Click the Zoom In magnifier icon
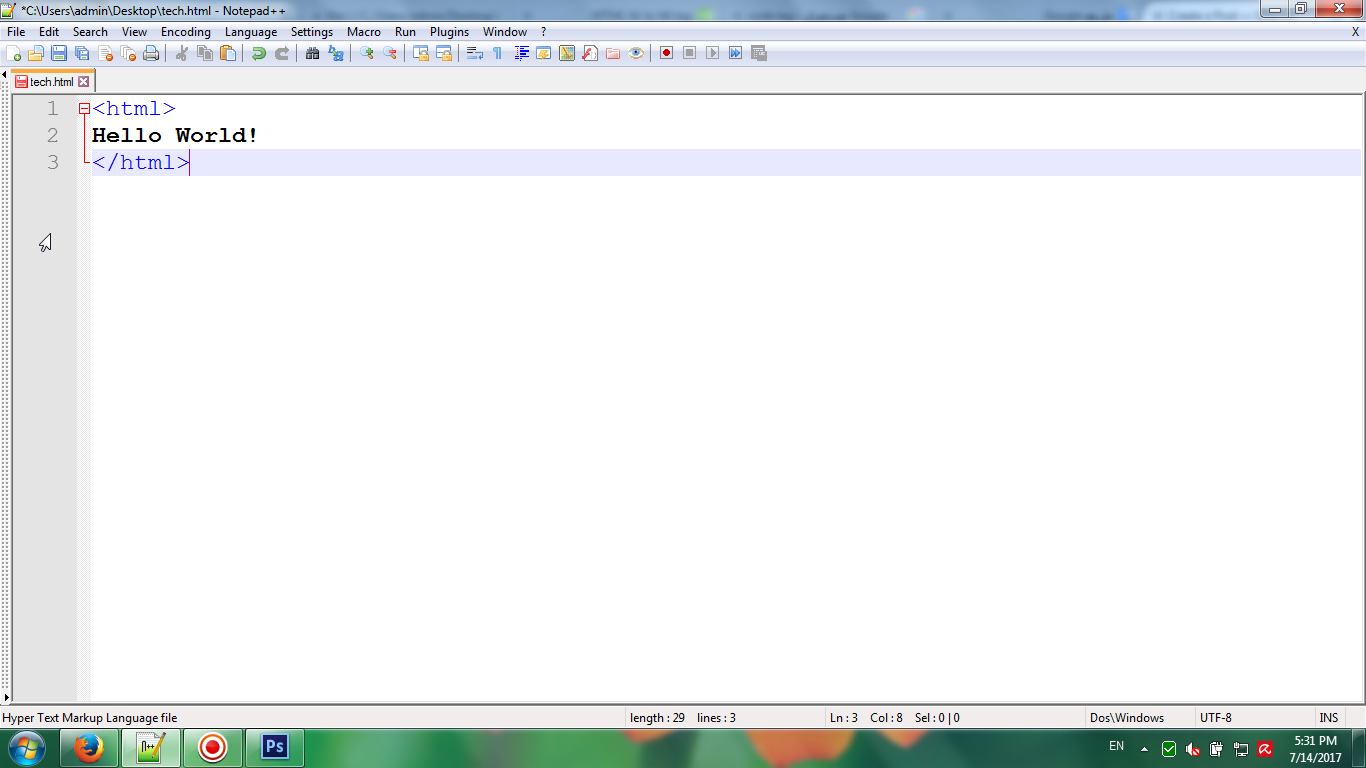Screen dimensions: 1366x768 pos(367,53)
